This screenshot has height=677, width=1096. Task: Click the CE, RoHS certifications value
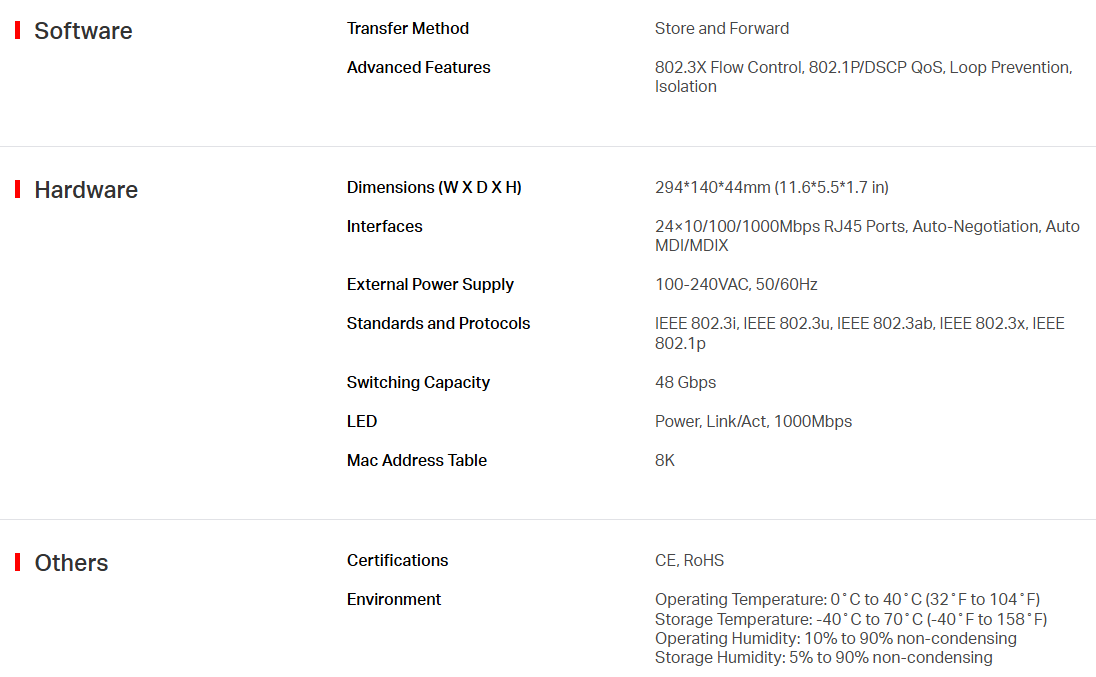[x=689, y=560]
